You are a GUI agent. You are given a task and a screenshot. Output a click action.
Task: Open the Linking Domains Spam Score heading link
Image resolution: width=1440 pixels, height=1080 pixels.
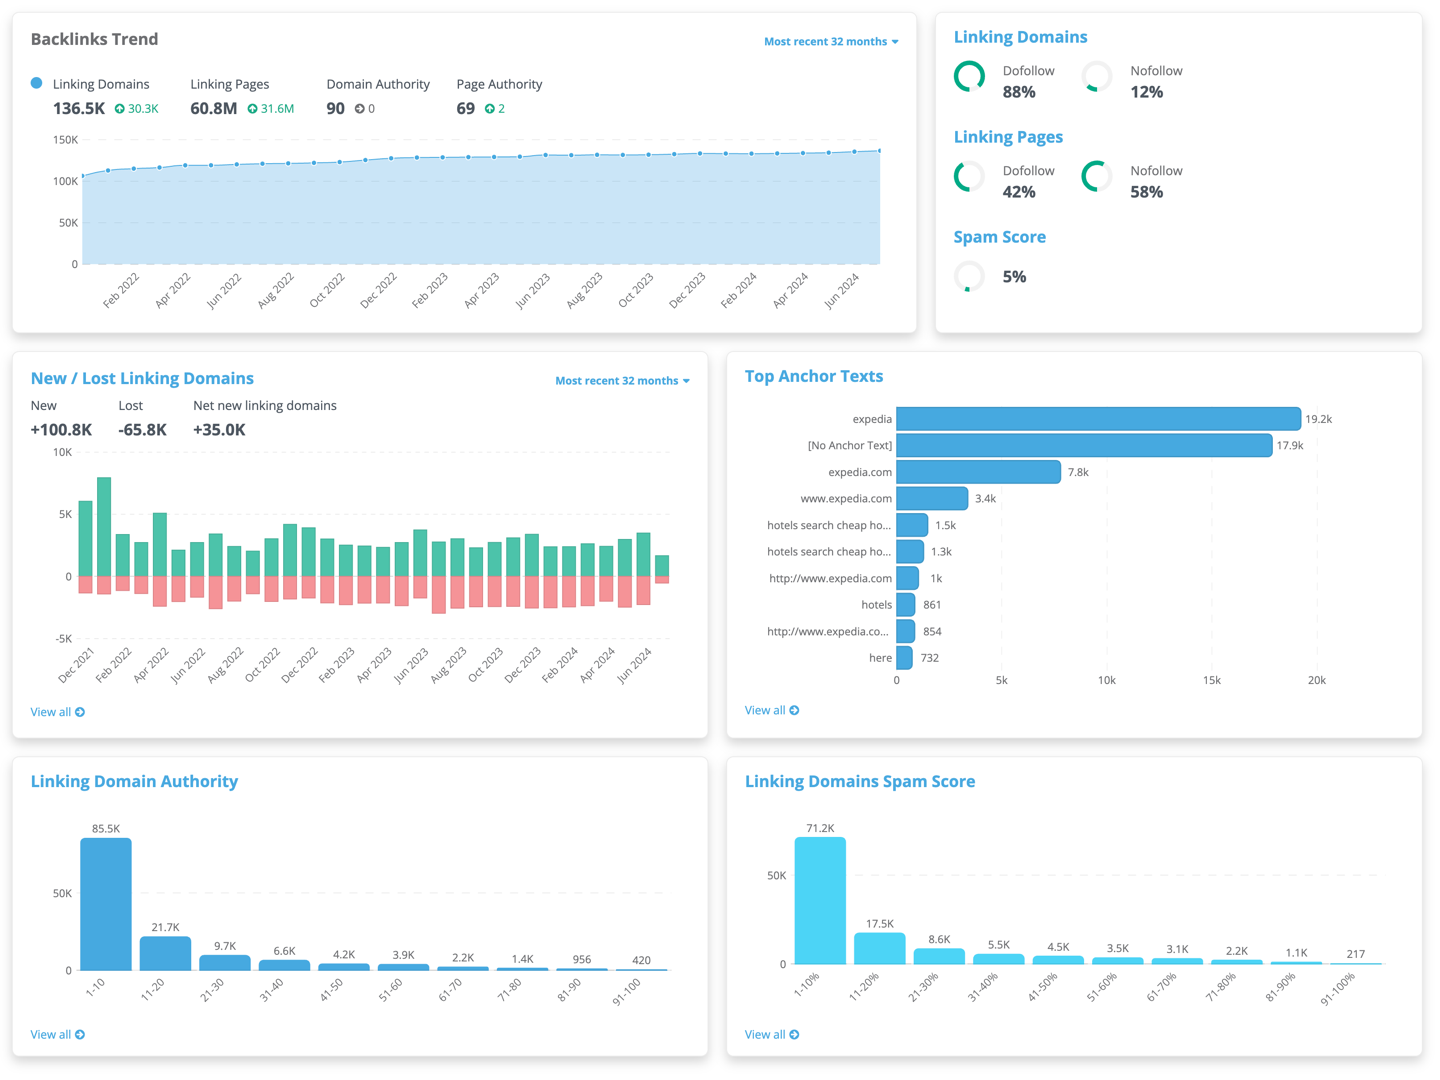click(x=860, y=781)
